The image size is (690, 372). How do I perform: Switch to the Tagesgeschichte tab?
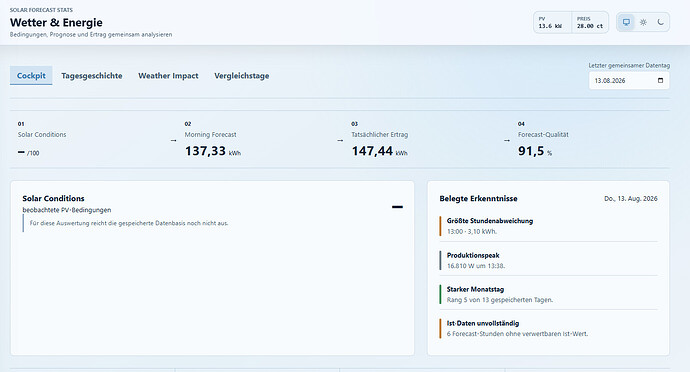(92, 76)
